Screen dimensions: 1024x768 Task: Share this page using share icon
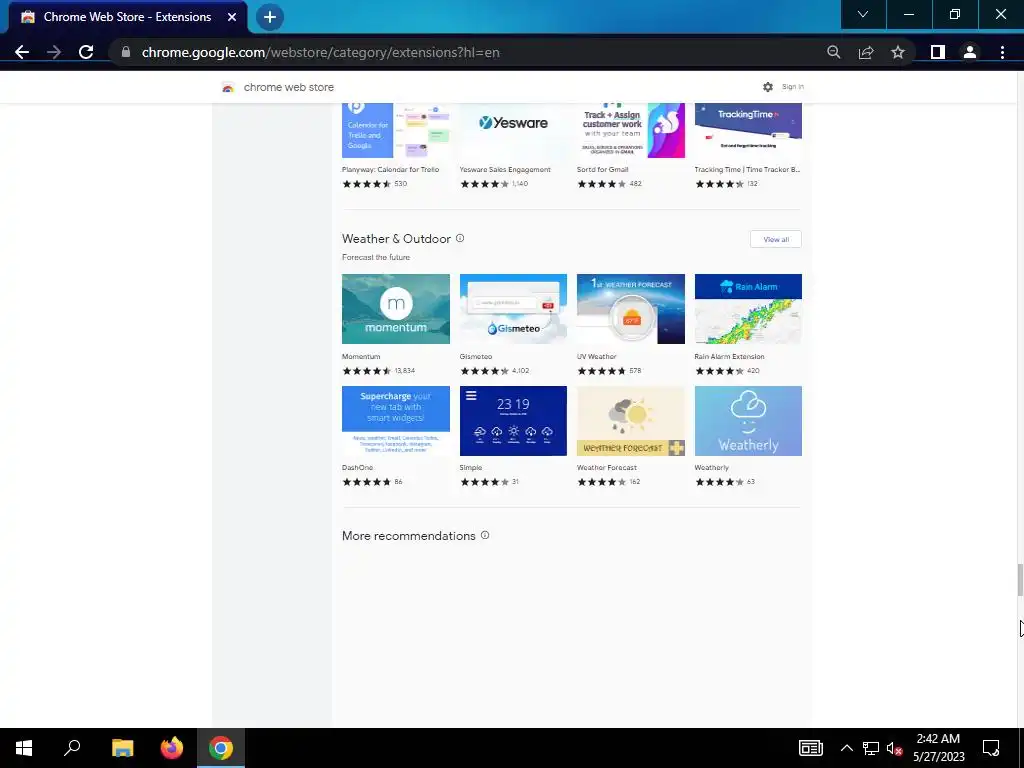pyautogui.click(x=866, y=52)
